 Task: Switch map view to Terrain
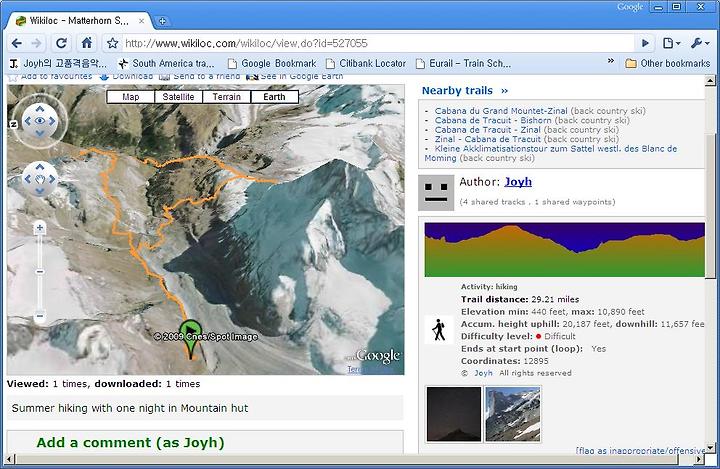pos(226,97)
